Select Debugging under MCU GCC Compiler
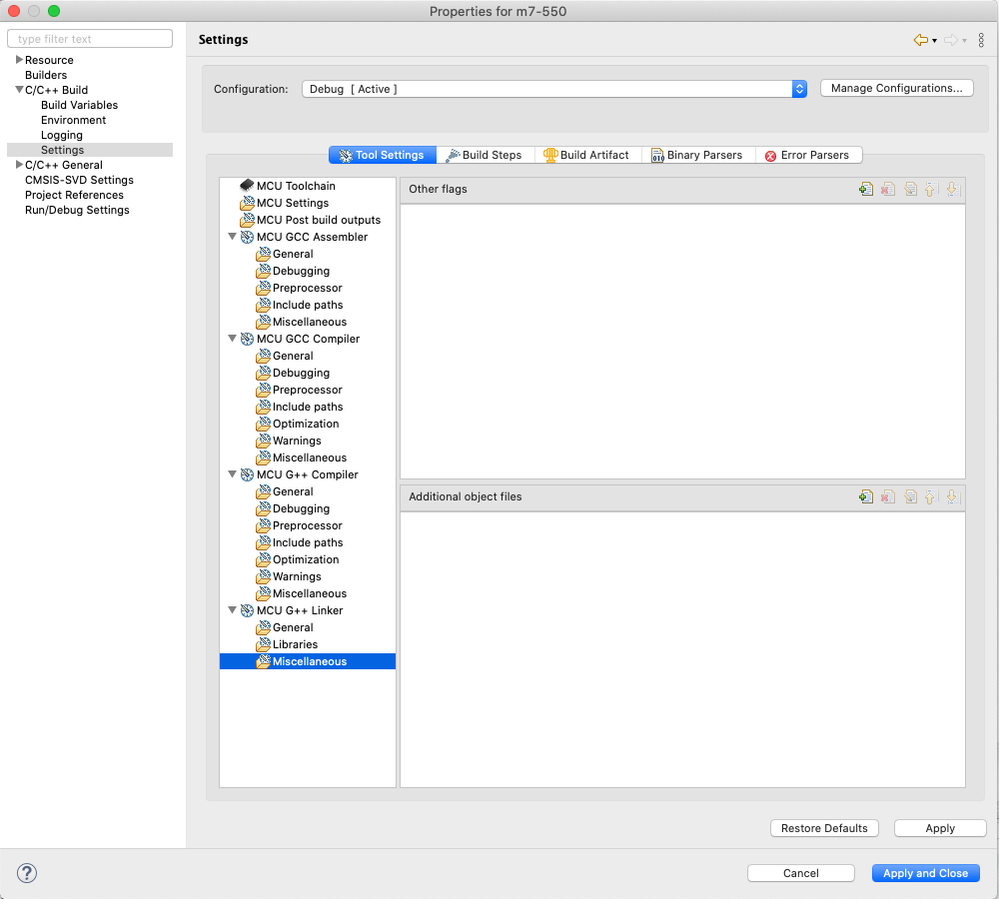The height and width of the screenshot is (899, 999). [x=301, y=373]
